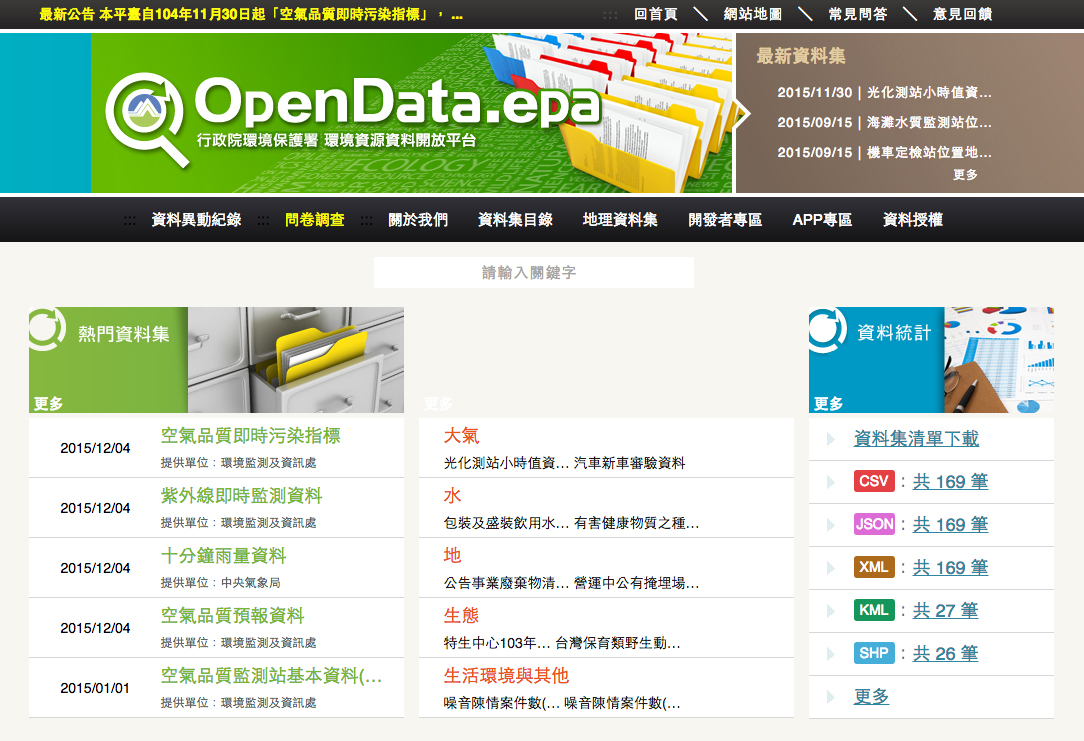This screenshot has width=1084, height=741.
Task: Click the arrow beside the bottom 更多 statistics link
Action: (x=831, y=697)
